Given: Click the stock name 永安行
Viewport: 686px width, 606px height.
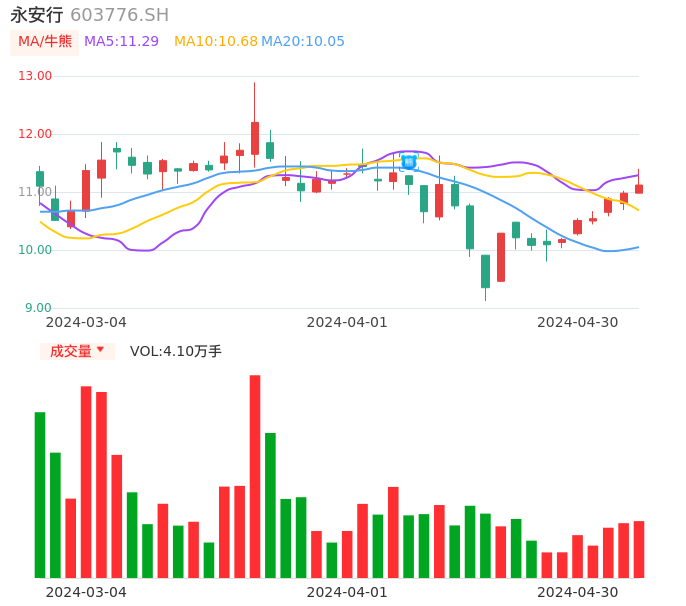Looking at the screenshot, I should 36,15.
